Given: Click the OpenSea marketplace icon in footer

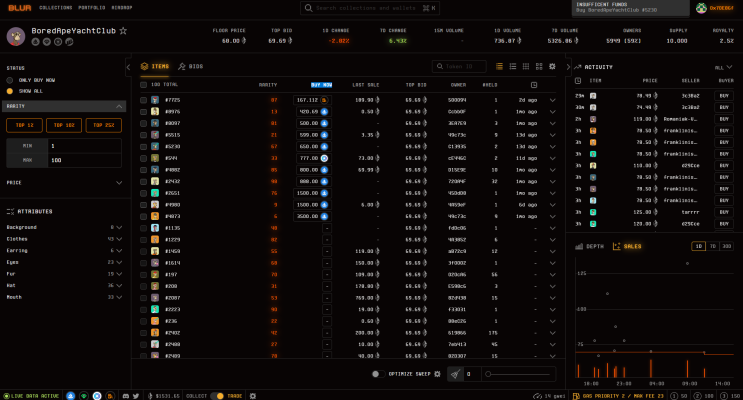Looking at the screenshot, I should coord(71,396).
